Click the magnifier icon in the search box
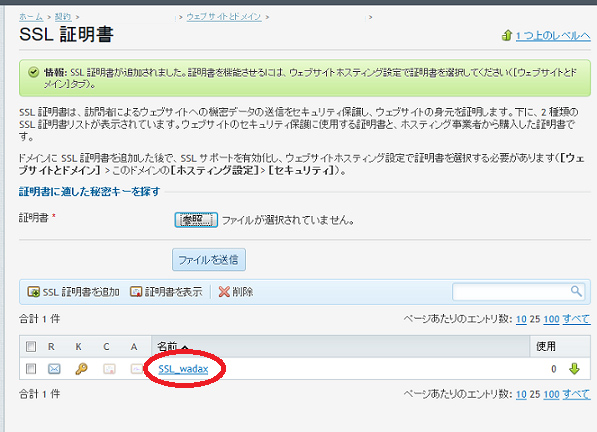Screen dimensions: 597x432 576,292
